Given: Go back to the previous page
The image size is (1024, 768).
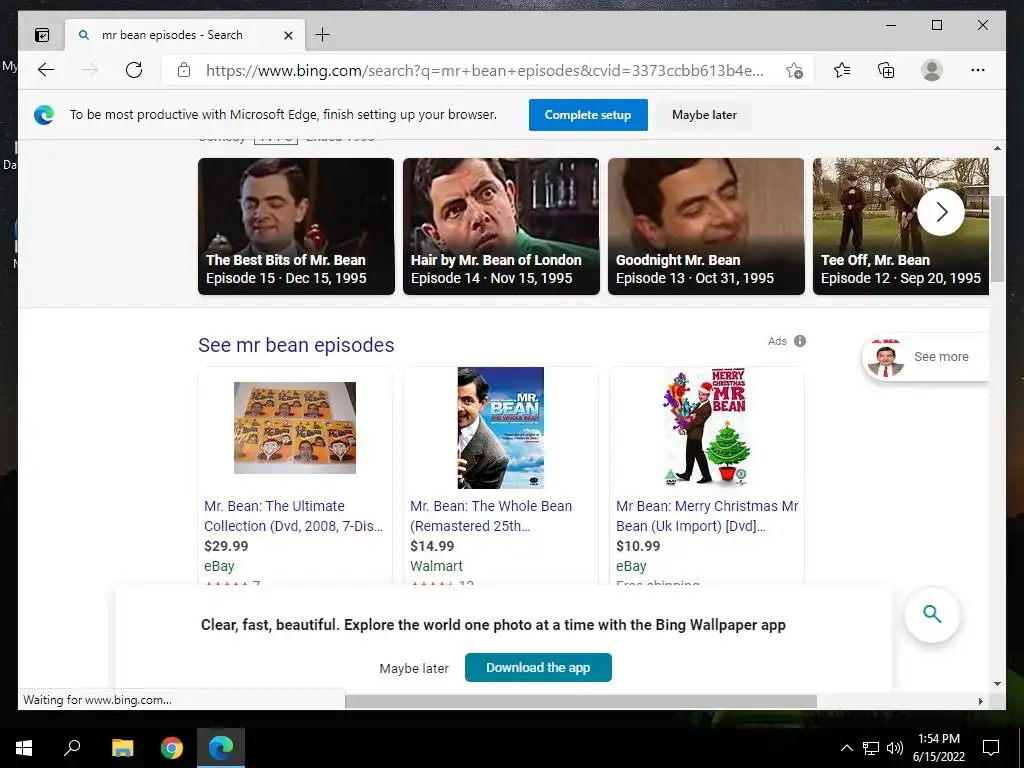Looking at the screenshot, I should click(x=46, y=70).
